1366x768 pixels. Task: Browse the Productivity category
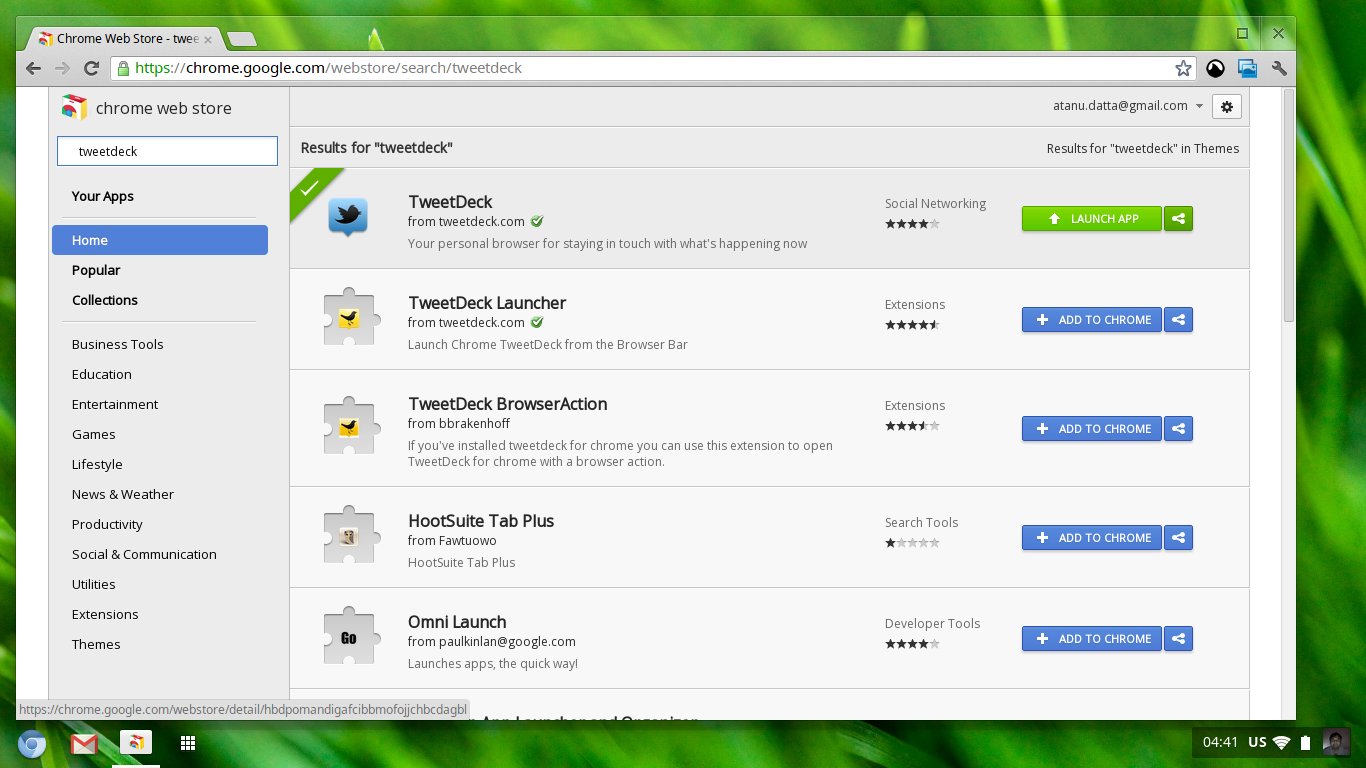[x=107, y=524]
